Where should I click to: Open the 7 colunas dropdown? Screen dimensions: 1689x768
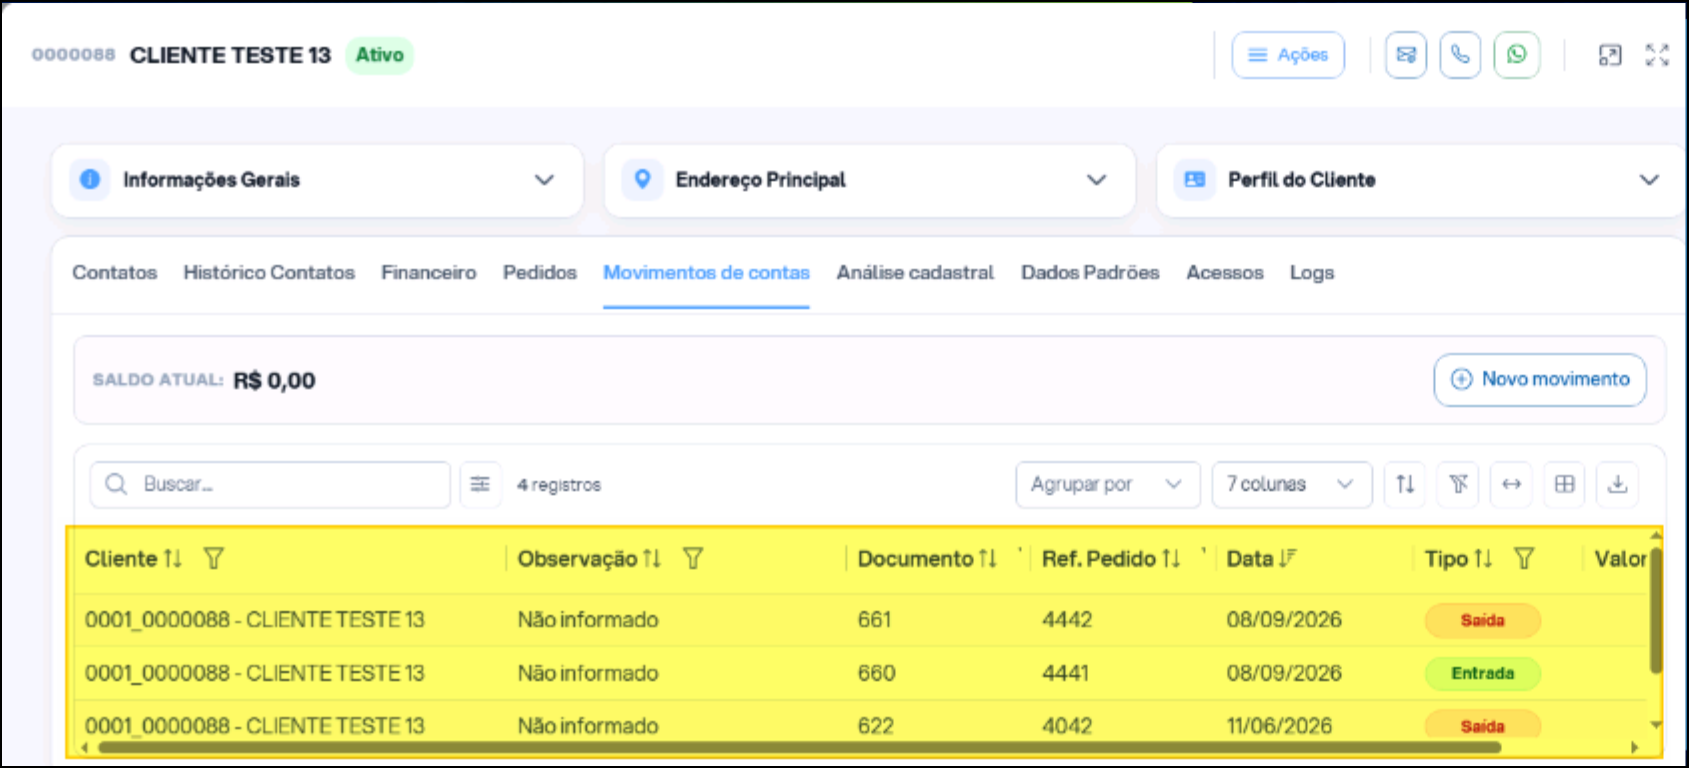(1292, 484)
